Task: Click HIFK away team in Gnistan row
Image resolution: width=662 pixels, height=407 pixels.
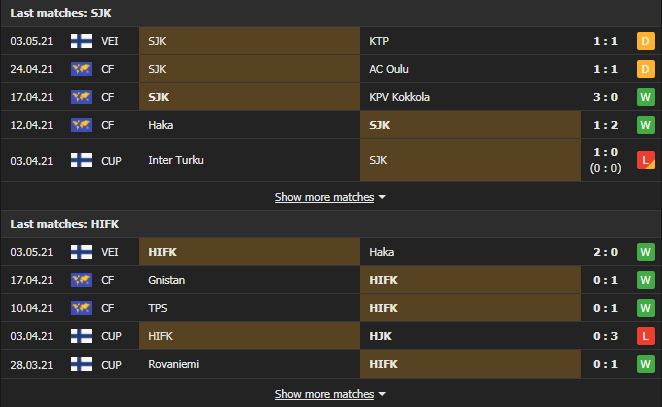Action: point(383,280)
